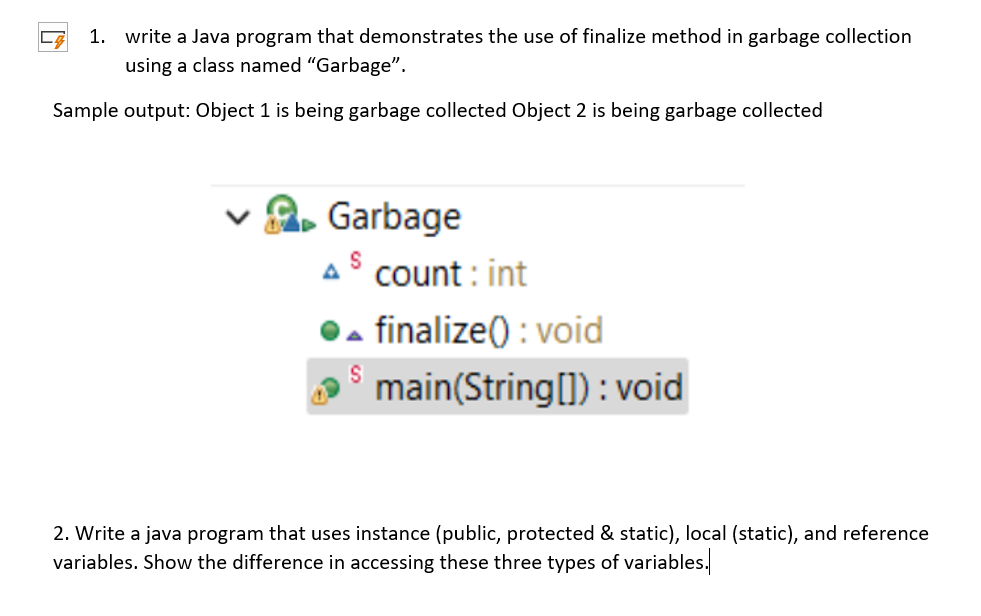Click the horizontal separator line above outline

pyautogui.click(x=477, y=185)
